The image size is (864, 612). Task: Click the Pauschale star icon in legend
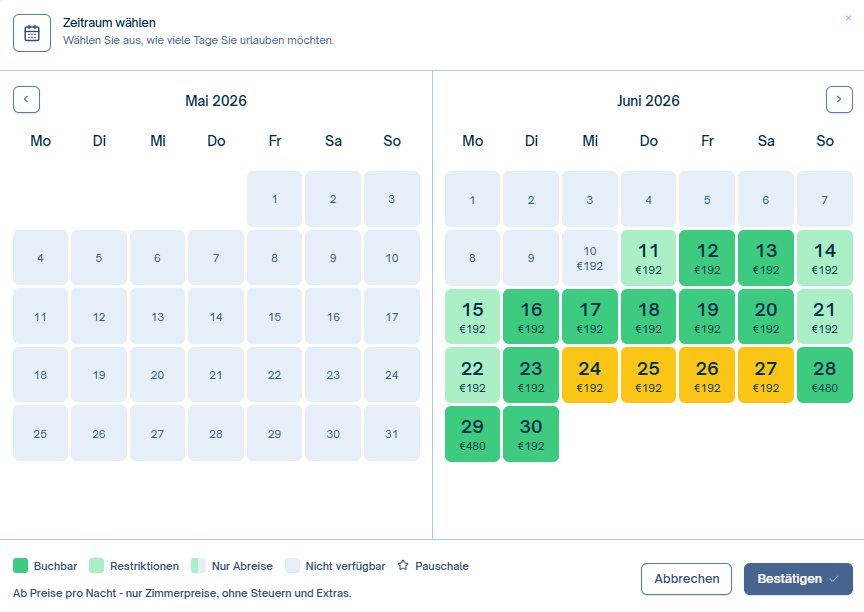[404, 566]
